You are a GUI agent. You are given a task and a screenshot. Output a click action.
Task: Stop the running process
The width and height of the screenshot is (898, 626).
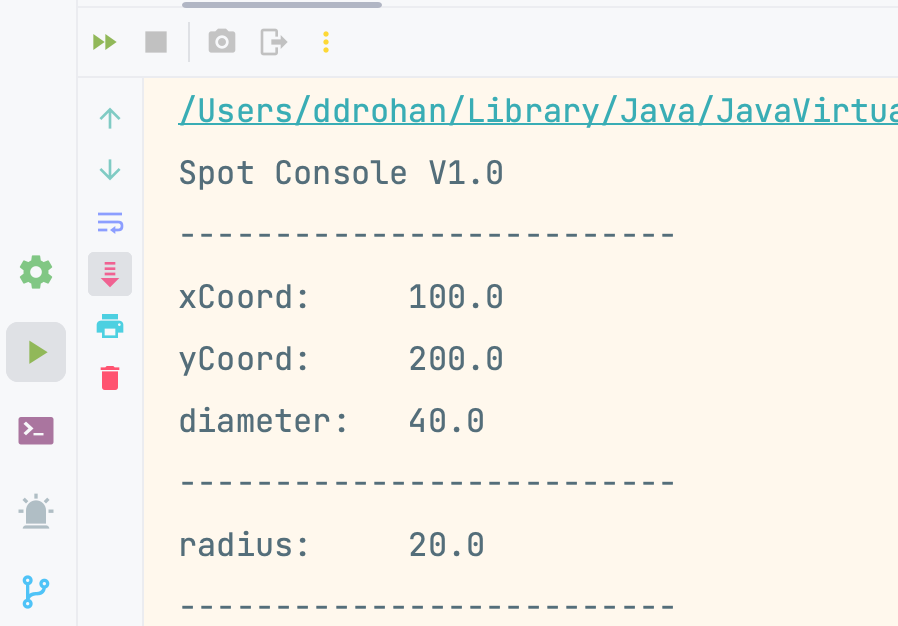[156, 42]
